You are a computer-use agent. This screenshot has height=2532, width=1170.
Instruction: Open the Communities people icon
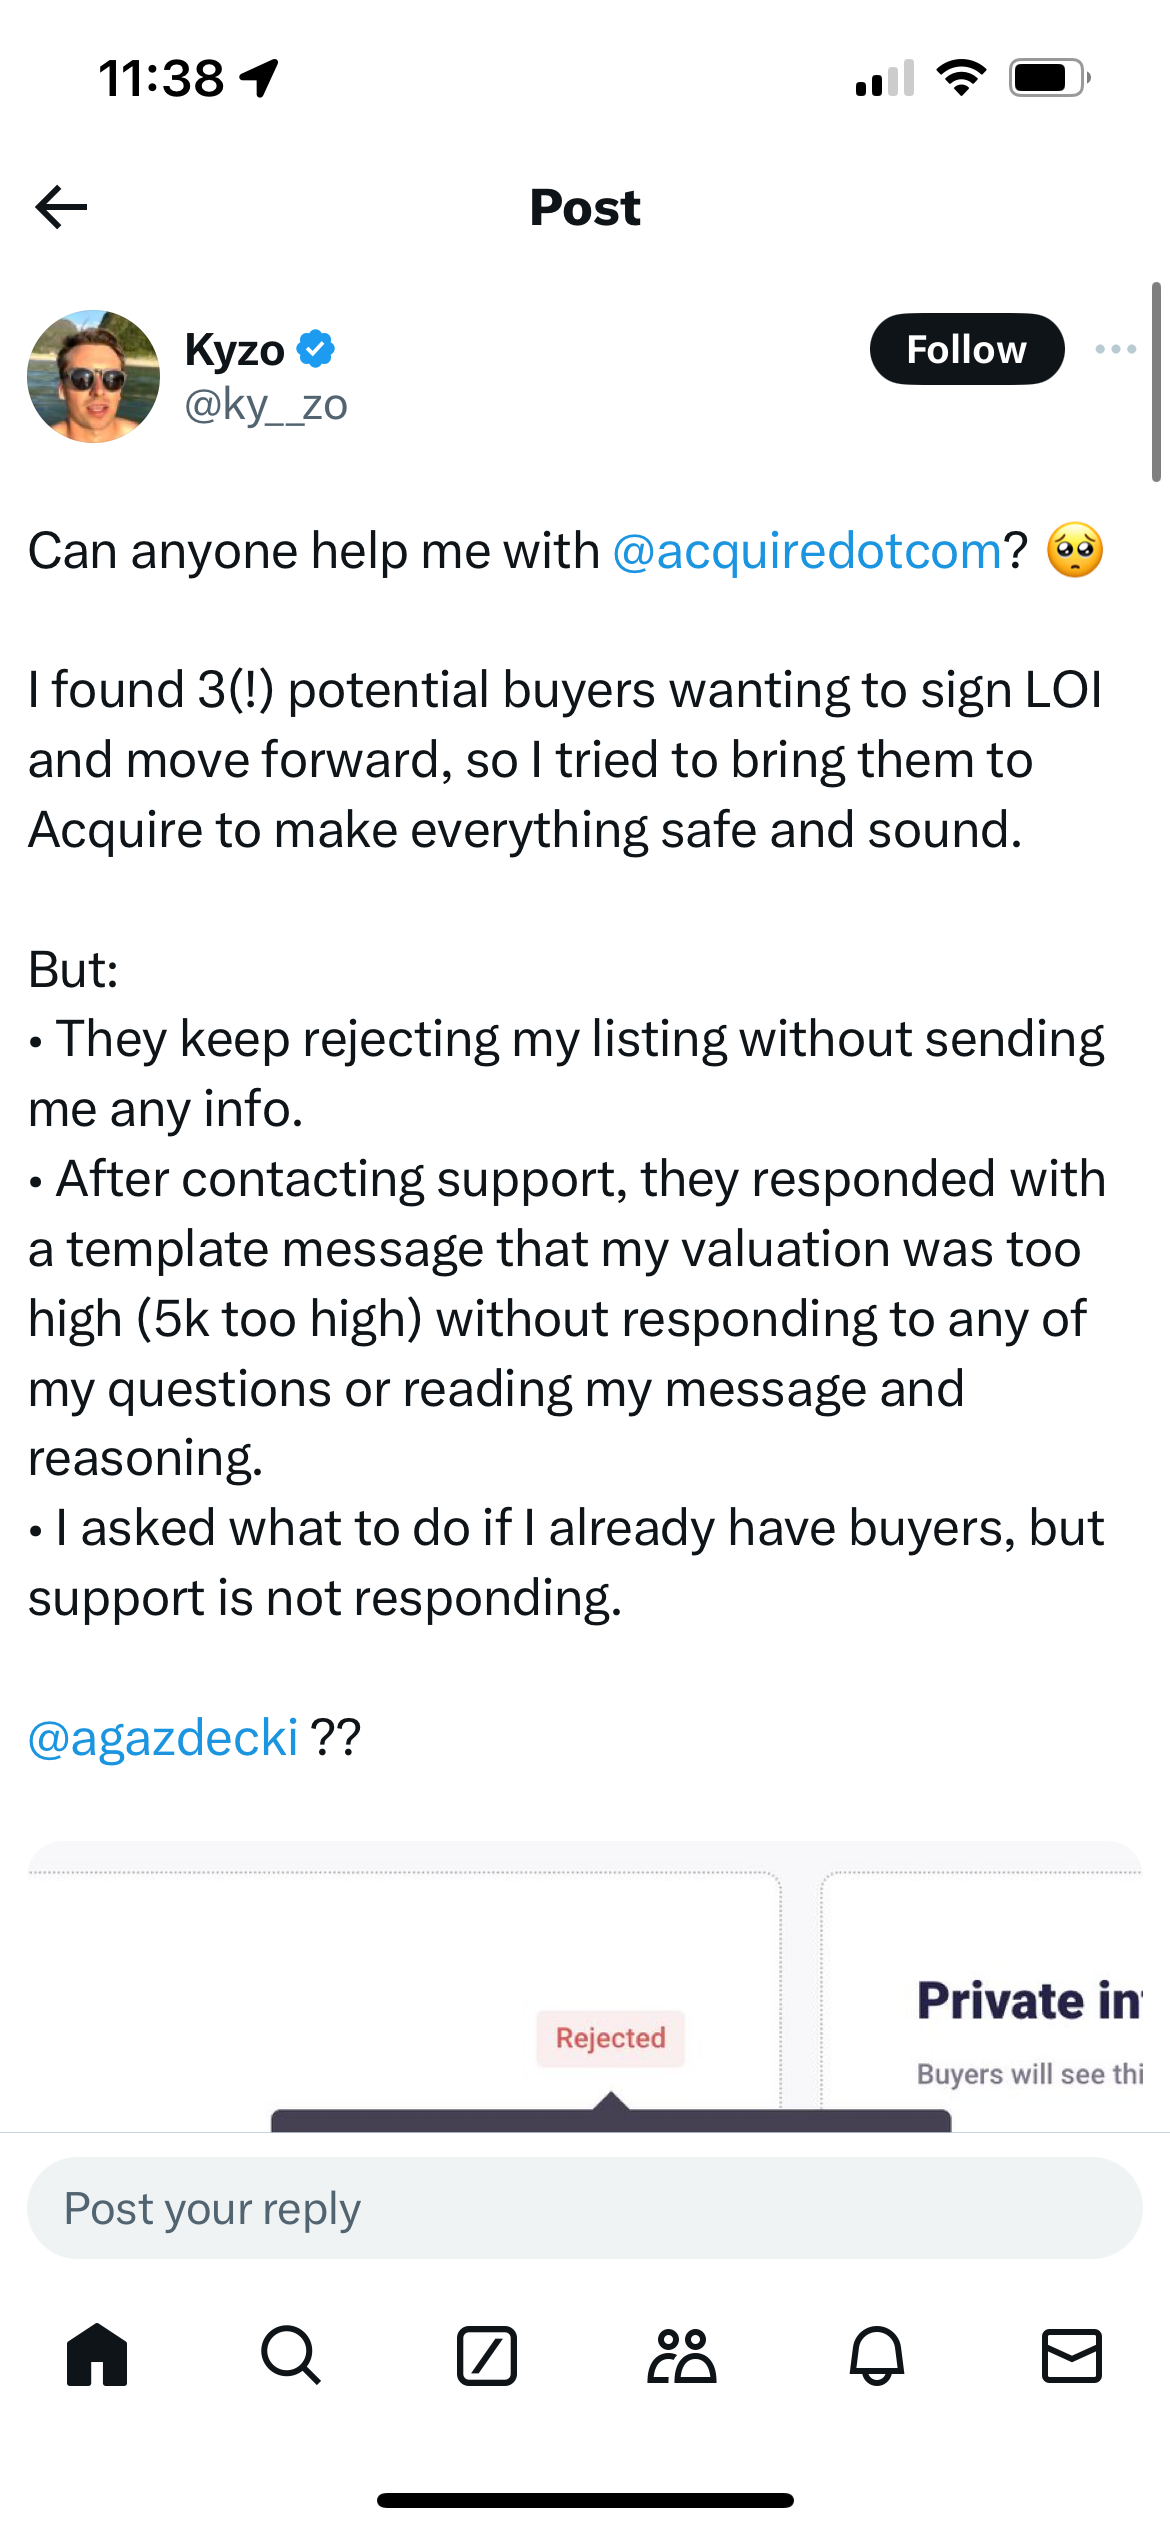(682, 2355)
